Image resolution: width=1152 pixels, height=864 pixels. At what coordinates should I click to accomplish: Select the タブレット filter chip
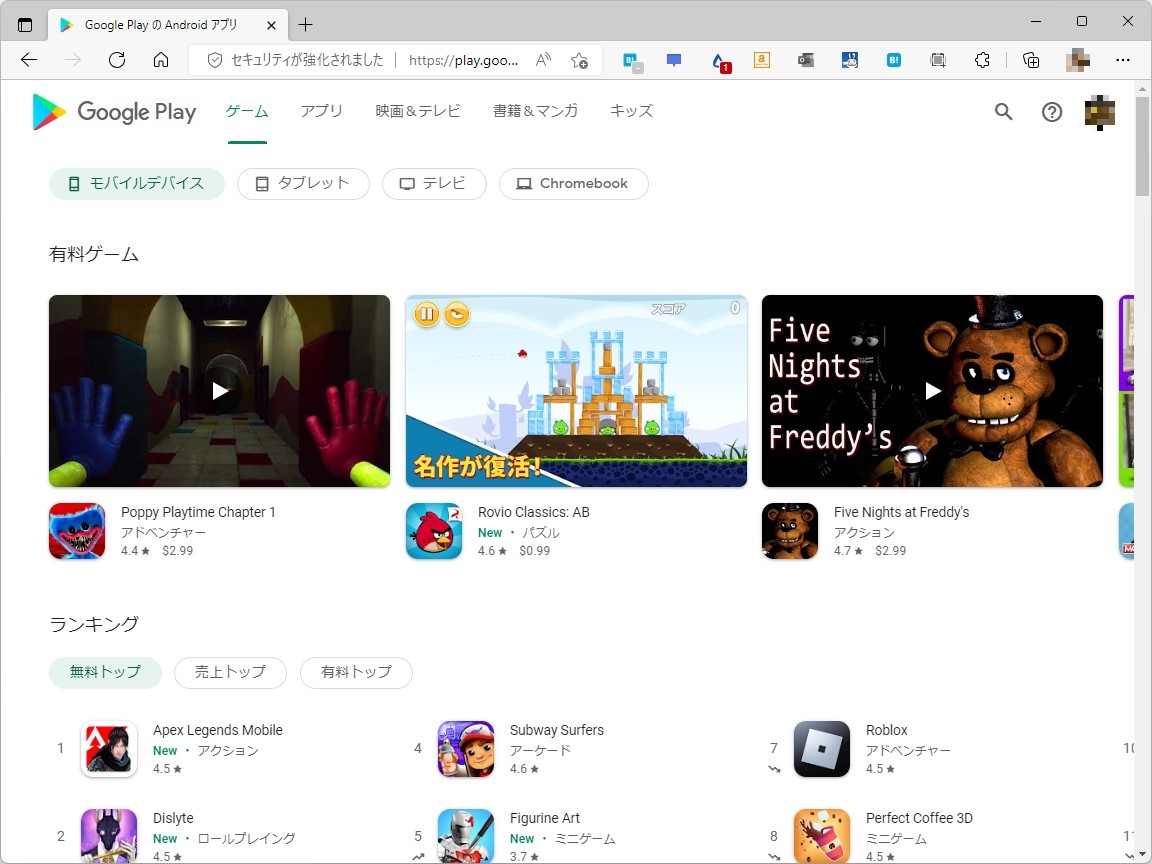pyautogui.click(x=303, y=184)
